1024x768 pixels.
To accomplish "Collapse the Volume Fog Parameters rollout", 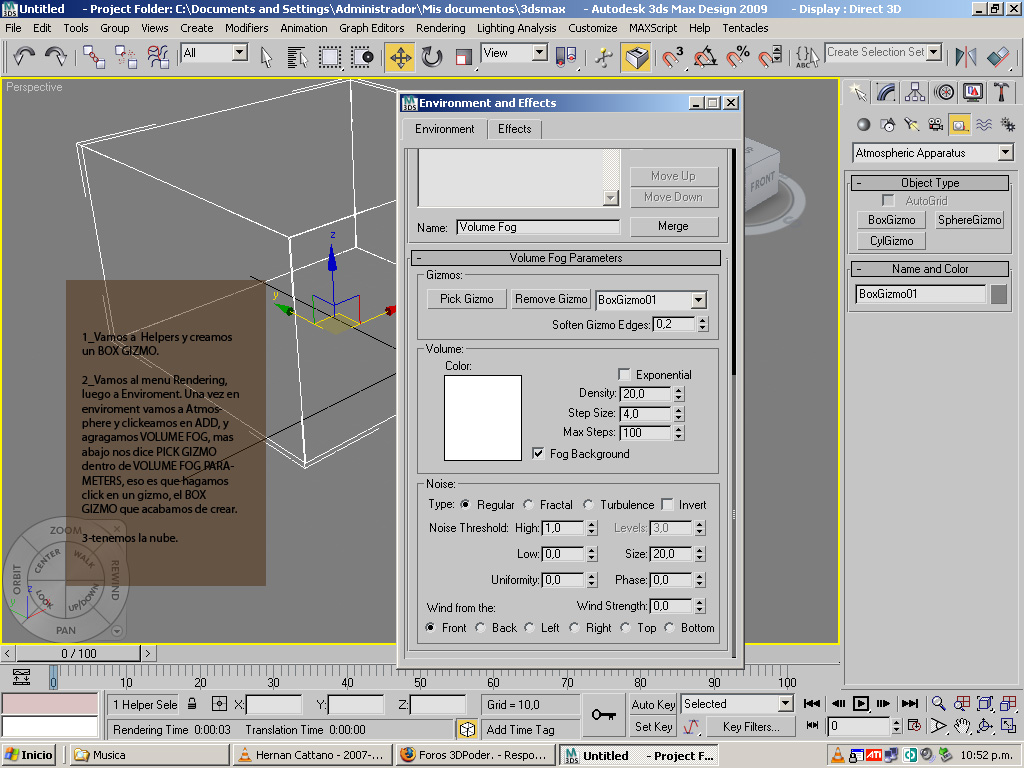I will click(566, 257).
